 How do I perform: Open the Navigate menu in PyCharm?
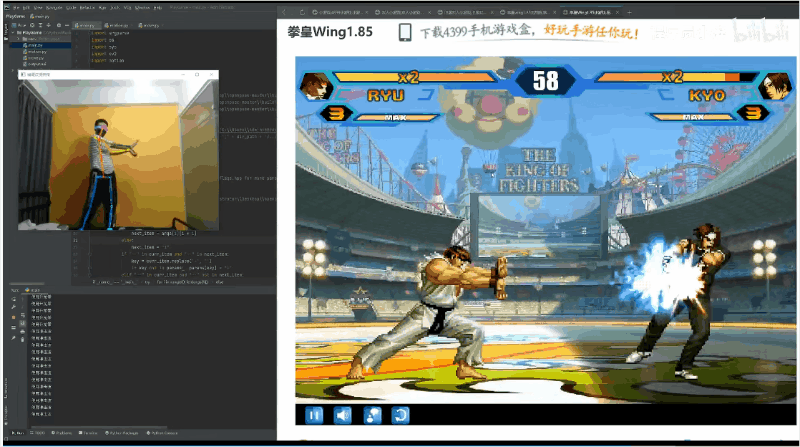point(54,8)
